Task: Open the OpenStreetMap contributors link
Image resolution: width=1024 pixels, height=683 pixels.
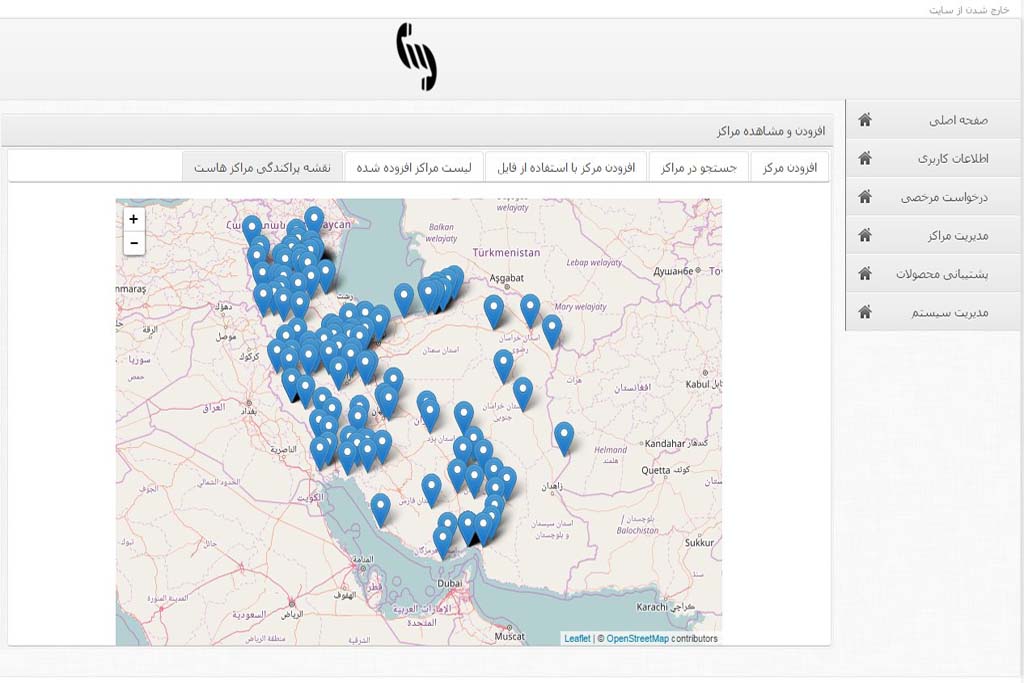Action: pos(637,639)
